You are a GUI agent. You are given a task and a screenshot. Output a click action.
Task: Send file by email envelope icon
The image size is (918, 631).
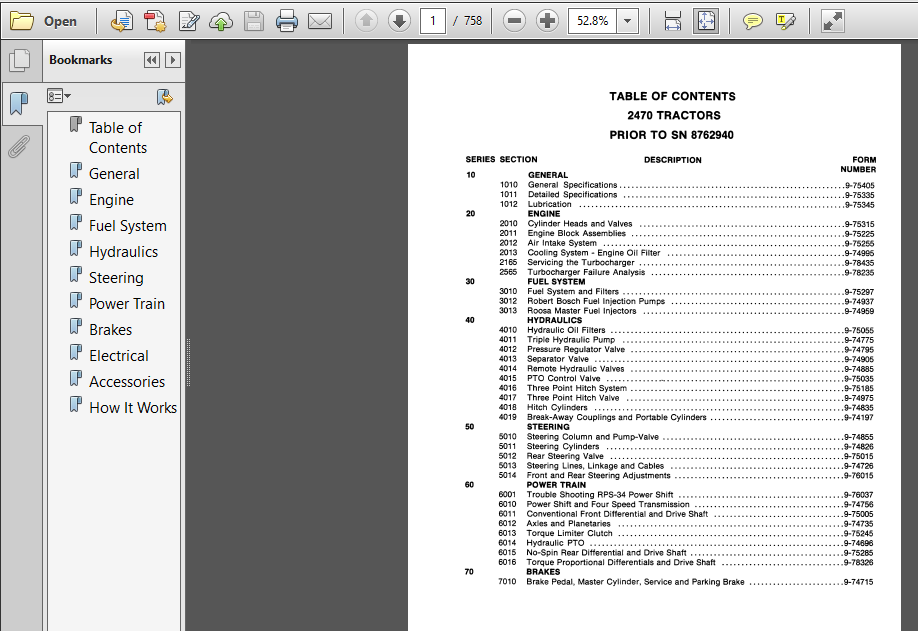320,22
